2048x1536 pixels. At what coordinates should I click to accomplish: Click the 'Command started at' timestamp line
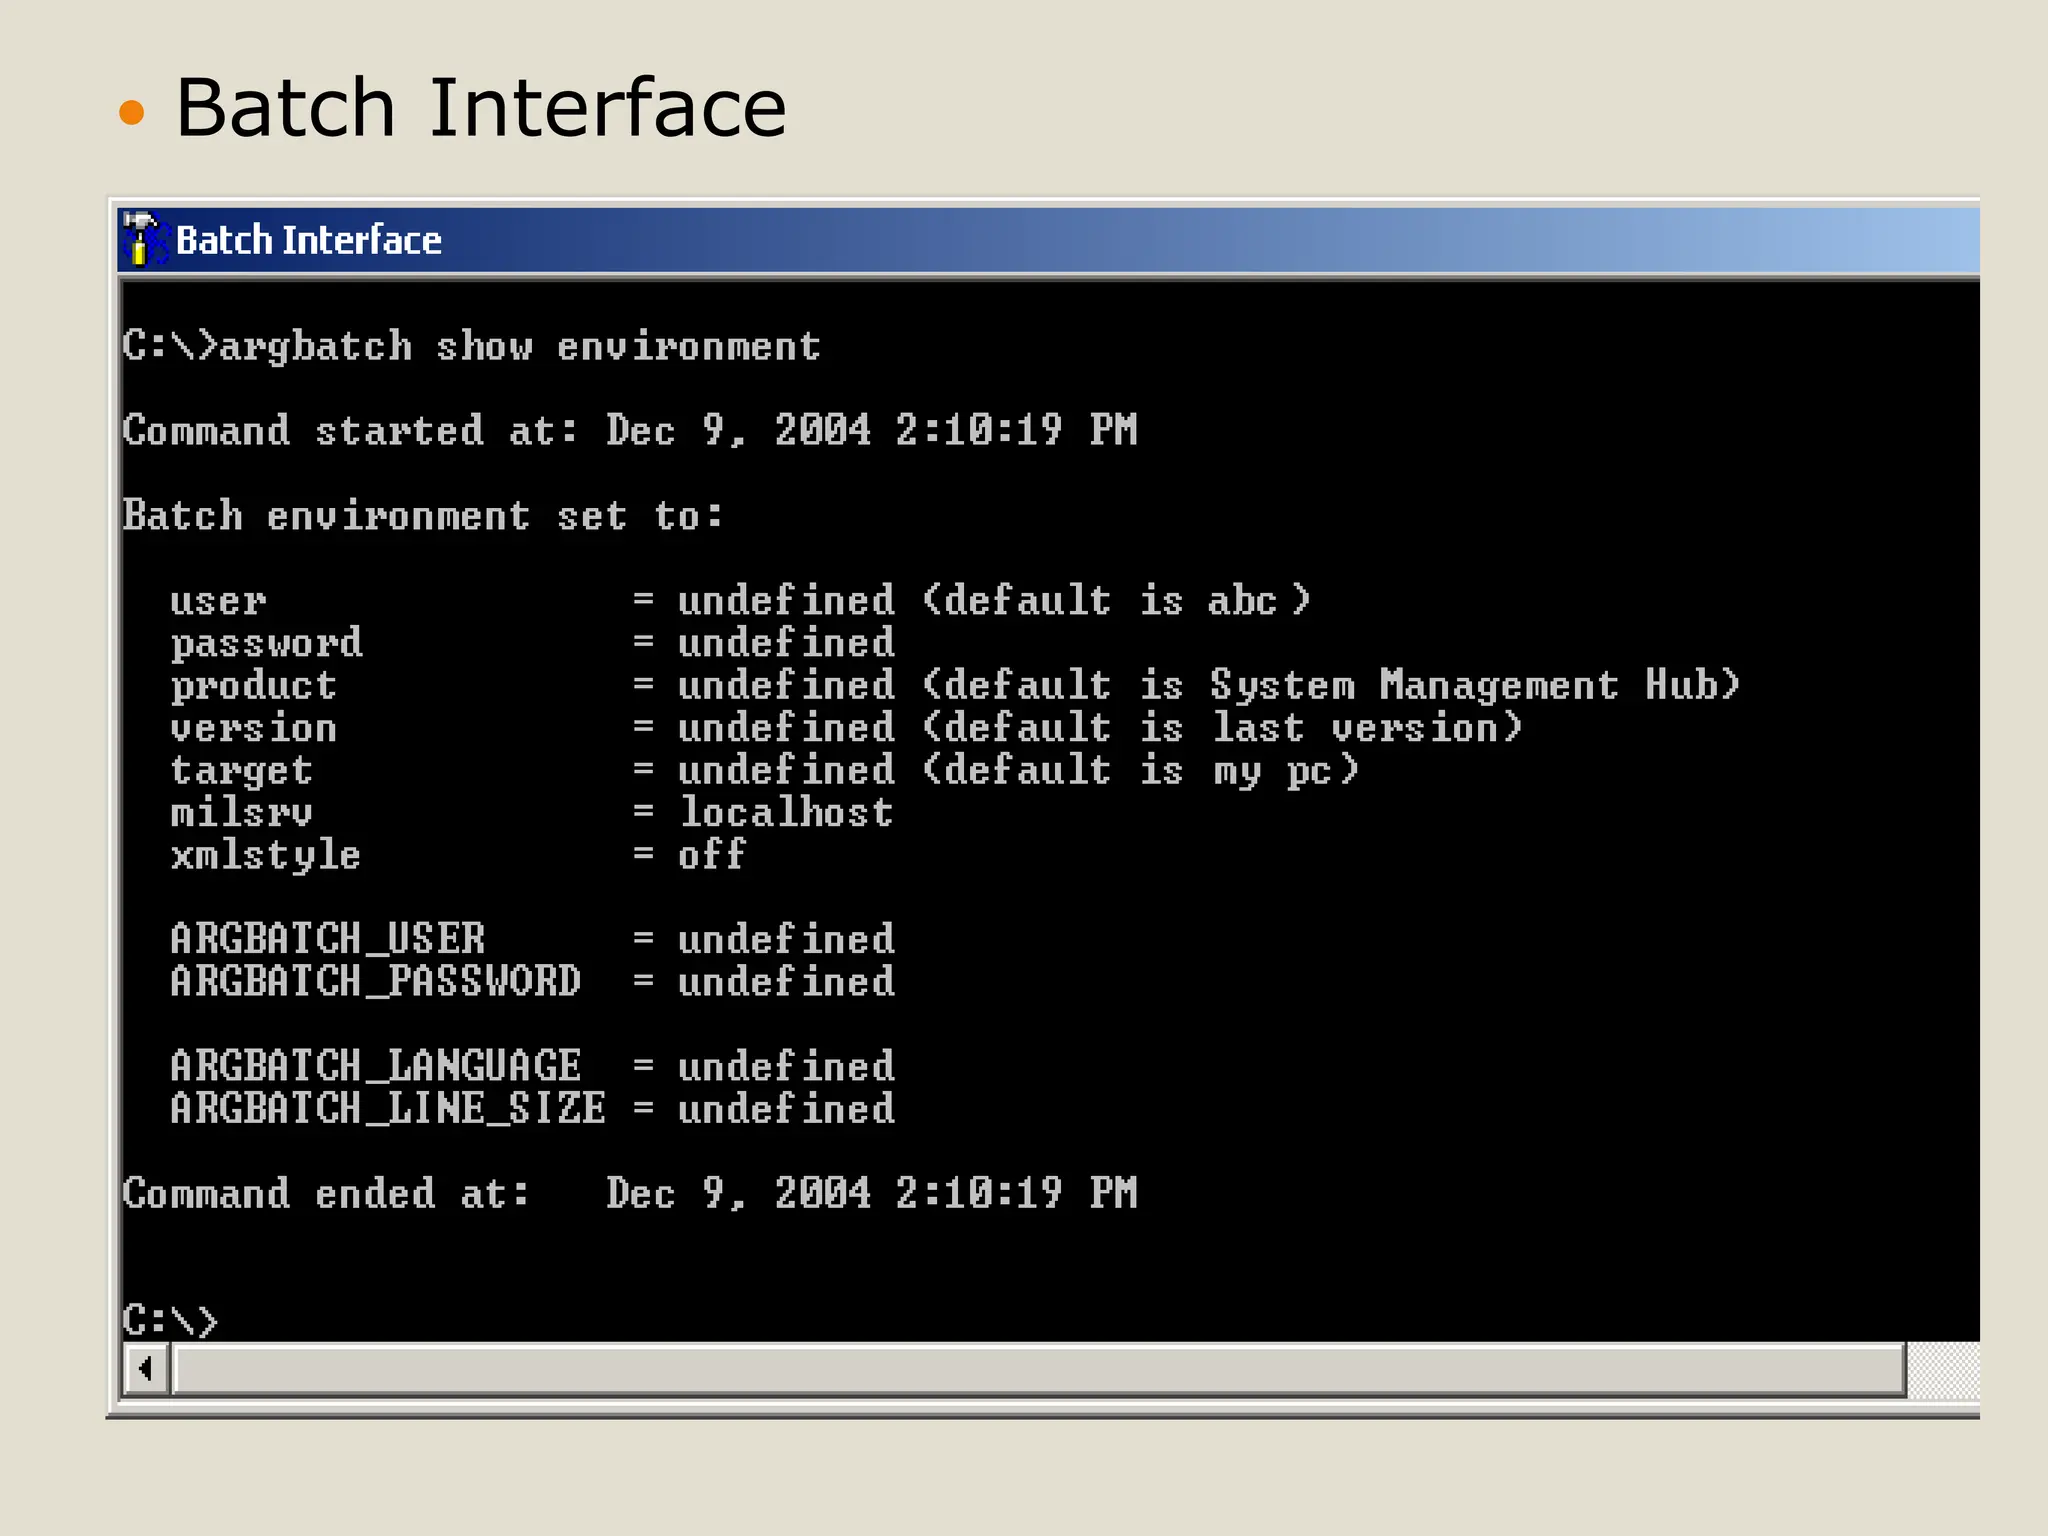pos(630,431)
